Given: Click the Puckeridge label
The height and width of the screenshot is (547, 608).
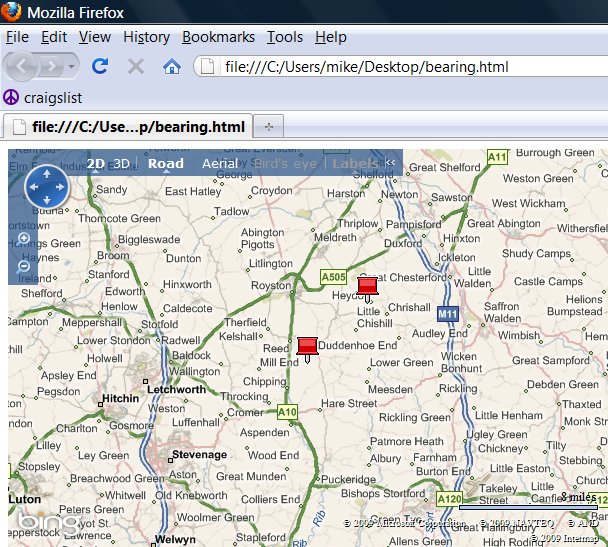Looking at the screenshot, I should coord(348,479).
